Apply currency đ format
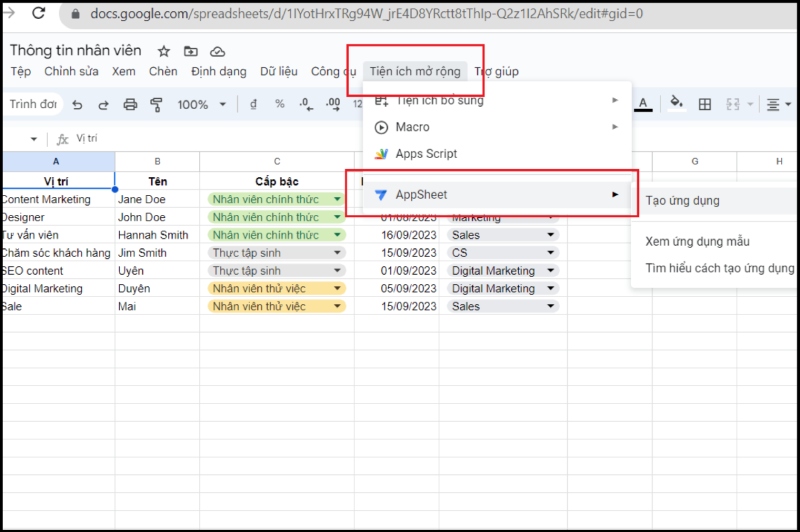800x532 pixels. tap(253, 105)
